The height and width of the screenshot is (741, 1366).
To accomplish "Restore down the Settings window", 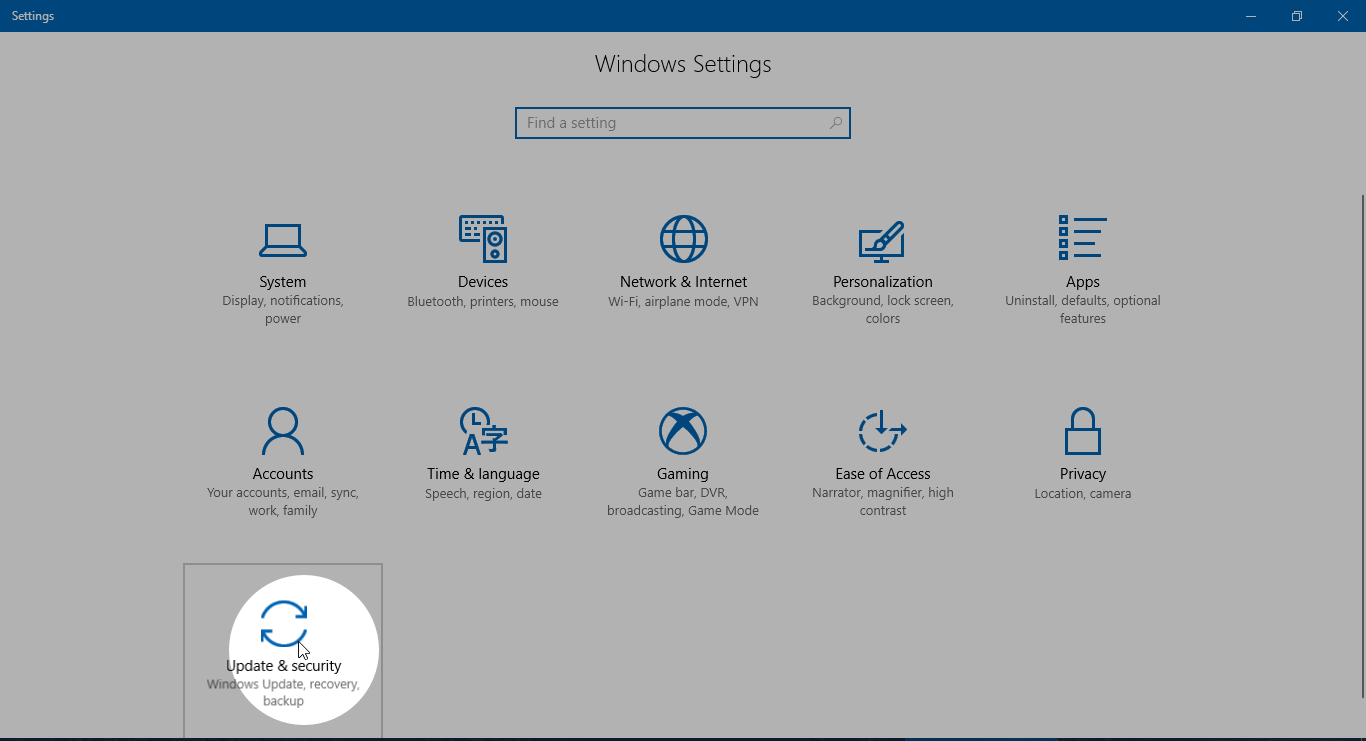I will pos(1297,16).
